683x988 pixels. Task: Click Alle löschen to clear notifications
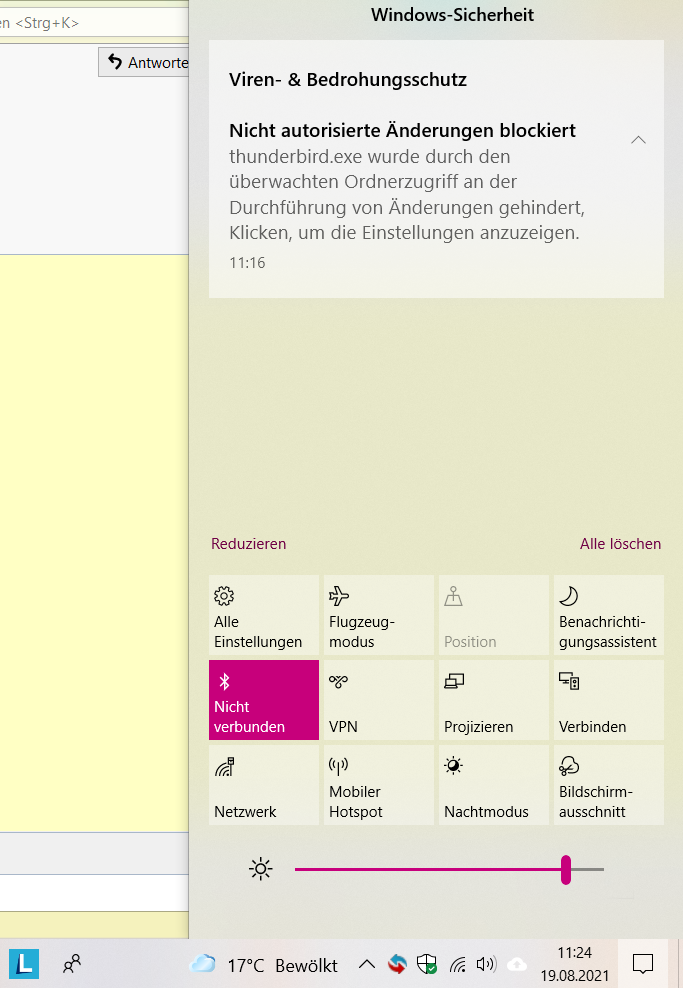(x=620, y=544)
